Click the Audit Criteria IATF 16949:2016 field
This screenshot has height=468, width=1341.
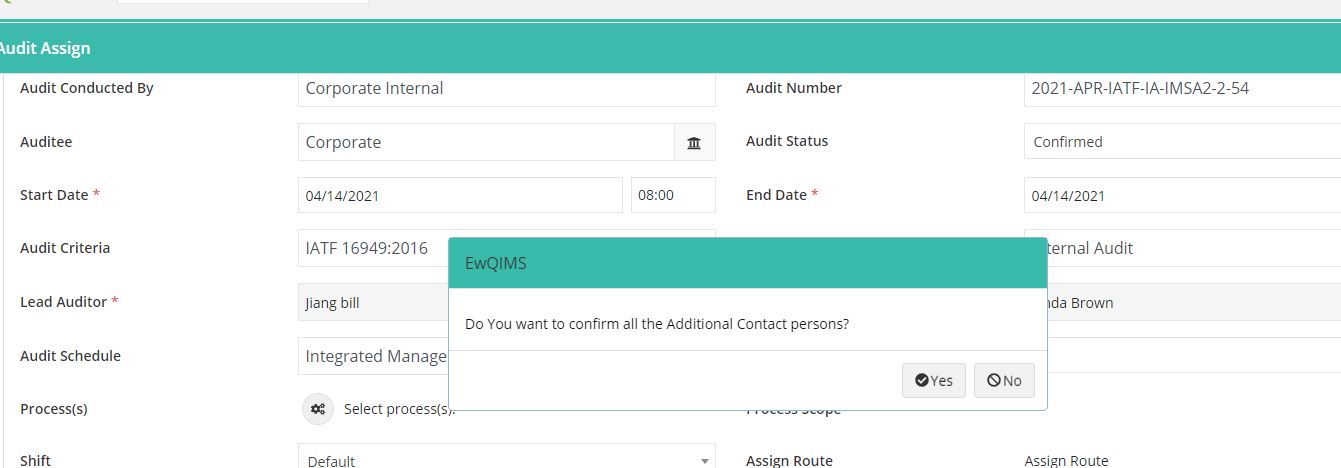click(x=374, y=248)
